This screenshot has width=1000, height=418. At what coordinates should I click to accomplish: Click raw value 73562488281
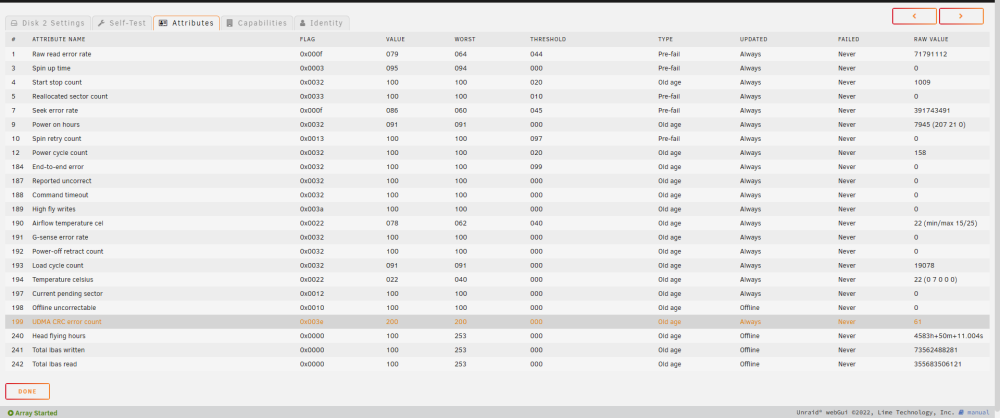point(934,350)
